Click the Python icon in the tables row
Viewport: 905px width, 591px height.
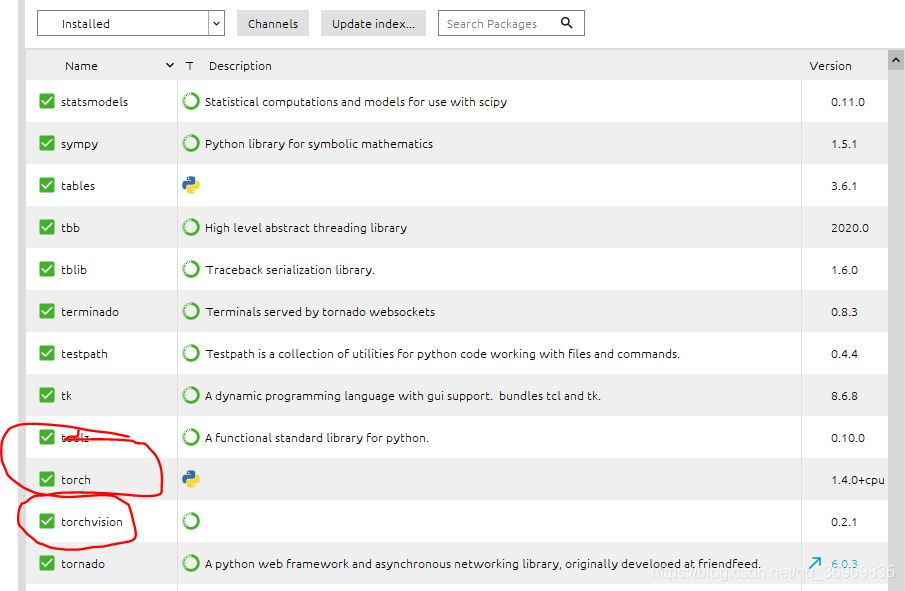click(x=190, y=185)
